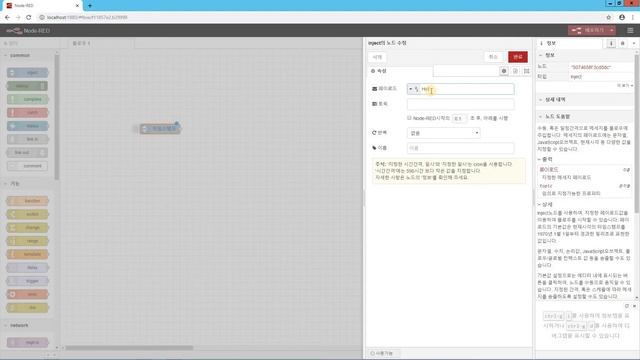Image resolution: width=640 pixels, height=360 pixels.
Task: Select the function node in the palette
Action: point(27,201)
